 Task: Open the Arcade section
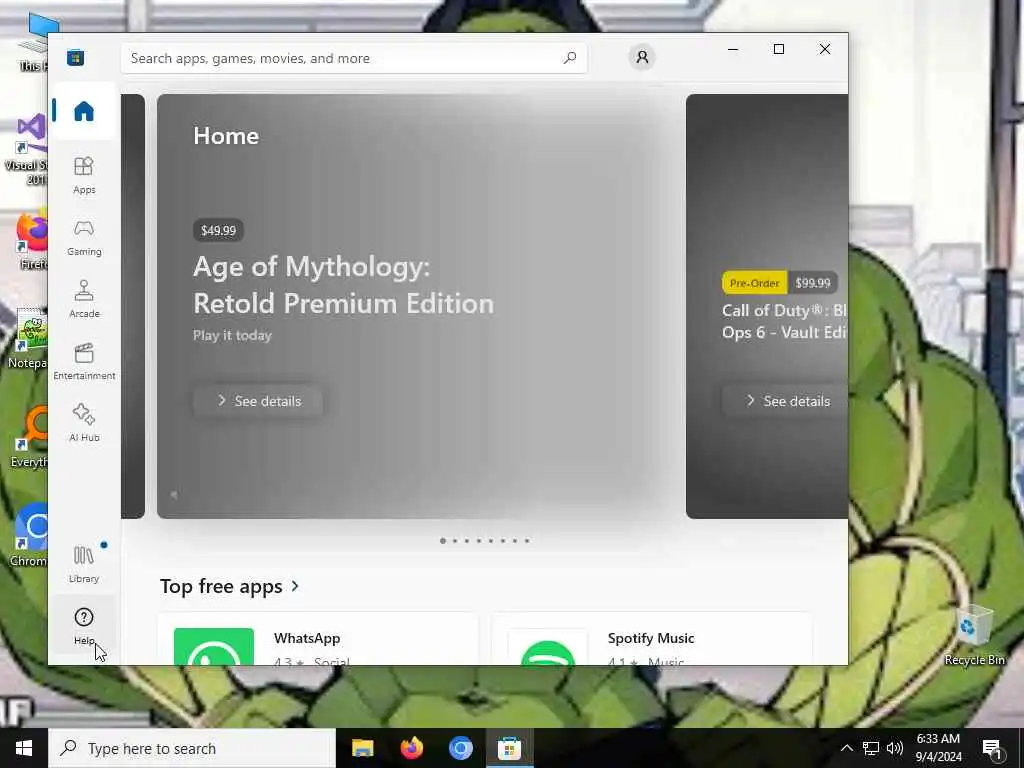[x=84, y=299]
